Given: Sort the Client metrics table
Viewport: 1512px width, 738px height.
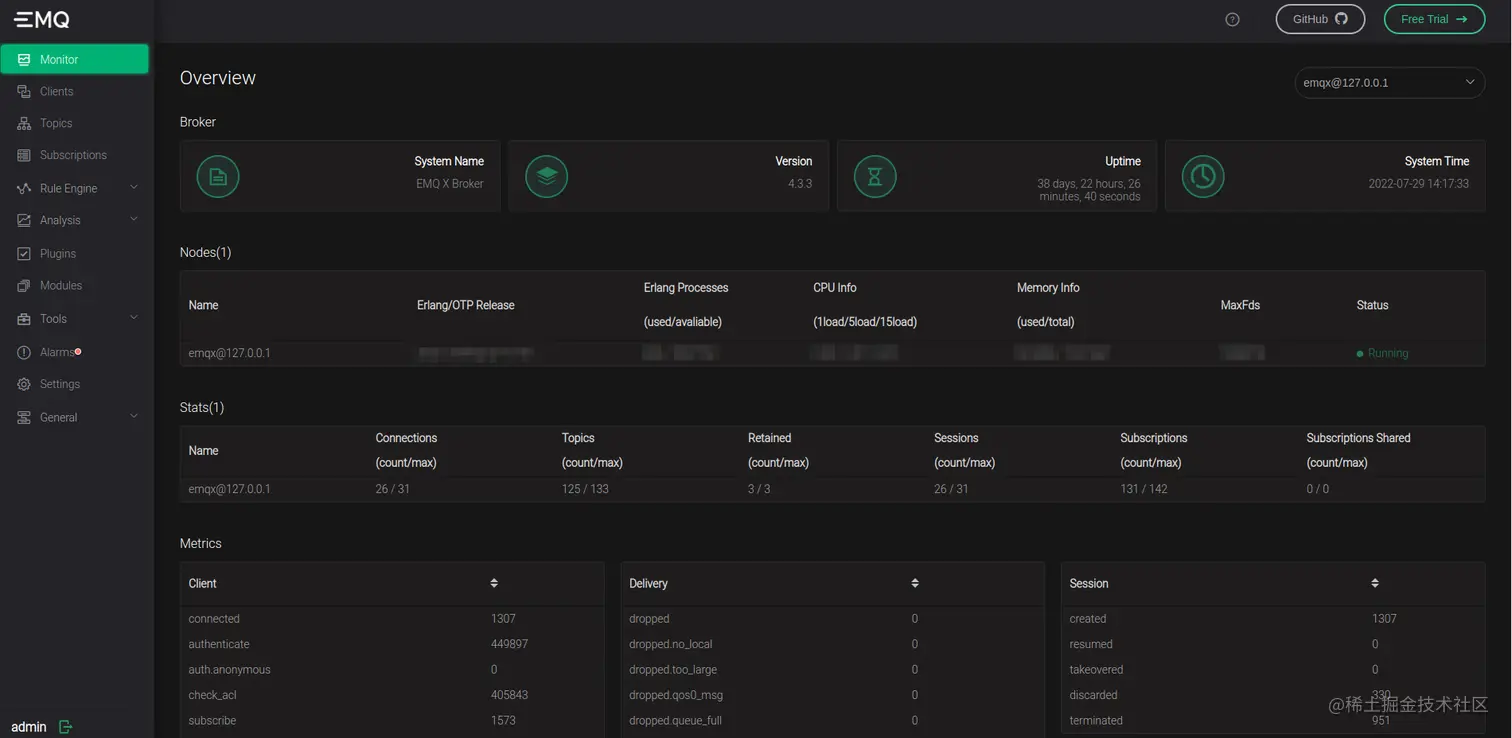Looking at the screenshot, I should tap(494, 583).
